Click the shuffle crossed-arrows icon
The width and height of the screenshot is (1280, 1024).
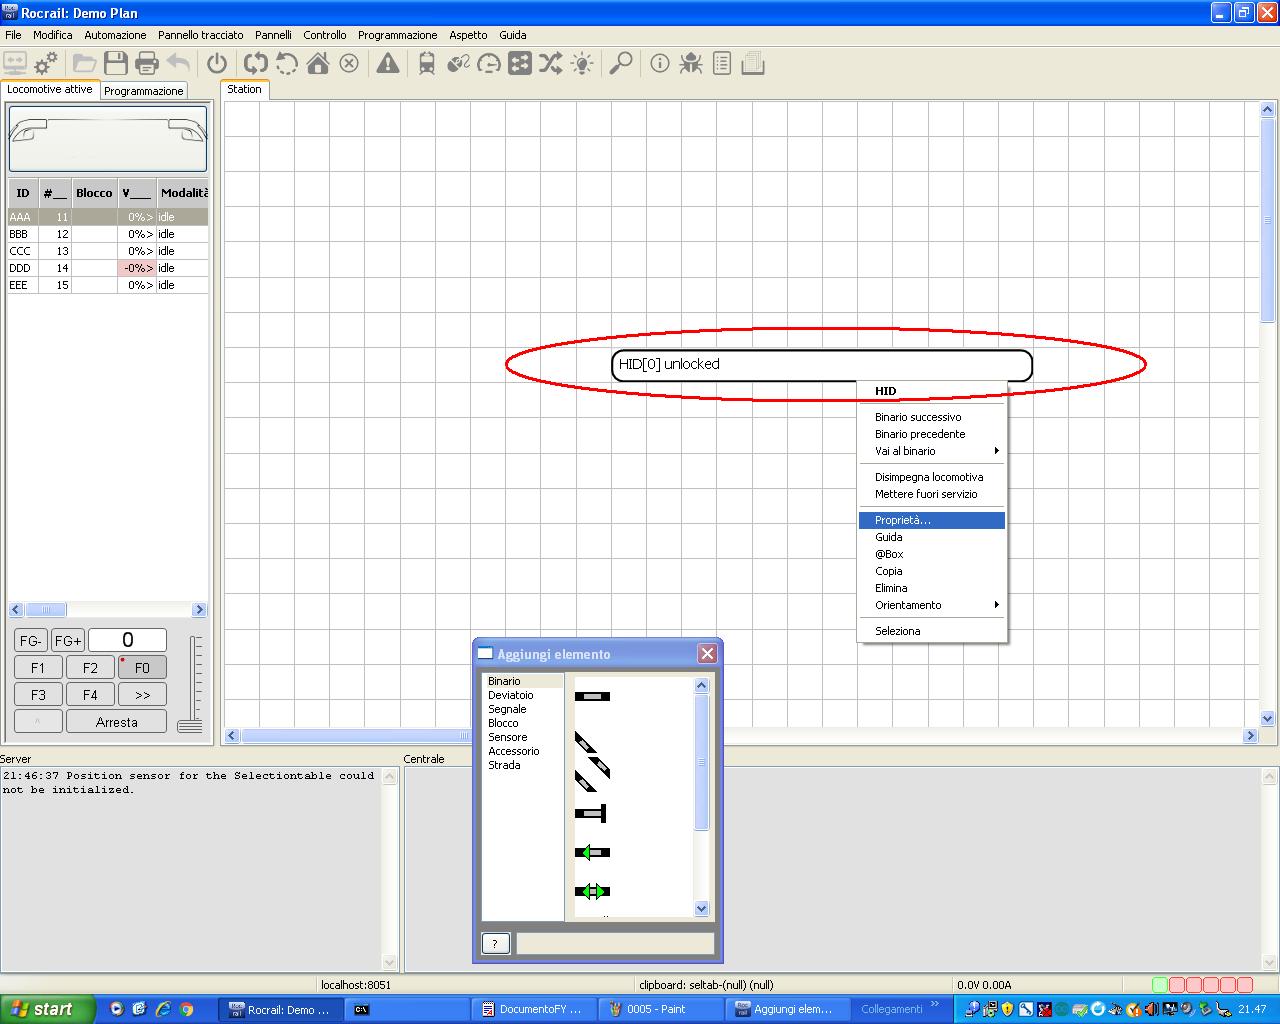[x=551, y=64]
